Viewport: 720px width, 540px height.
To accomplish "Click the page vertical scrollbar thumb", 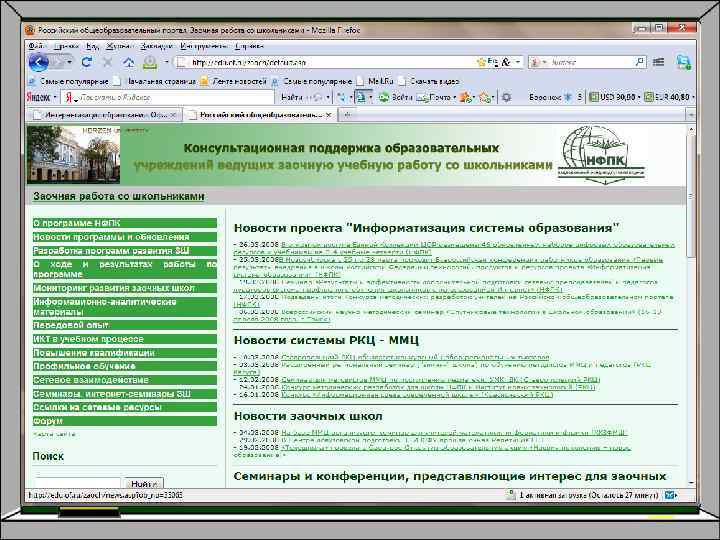I will [691, 197].
